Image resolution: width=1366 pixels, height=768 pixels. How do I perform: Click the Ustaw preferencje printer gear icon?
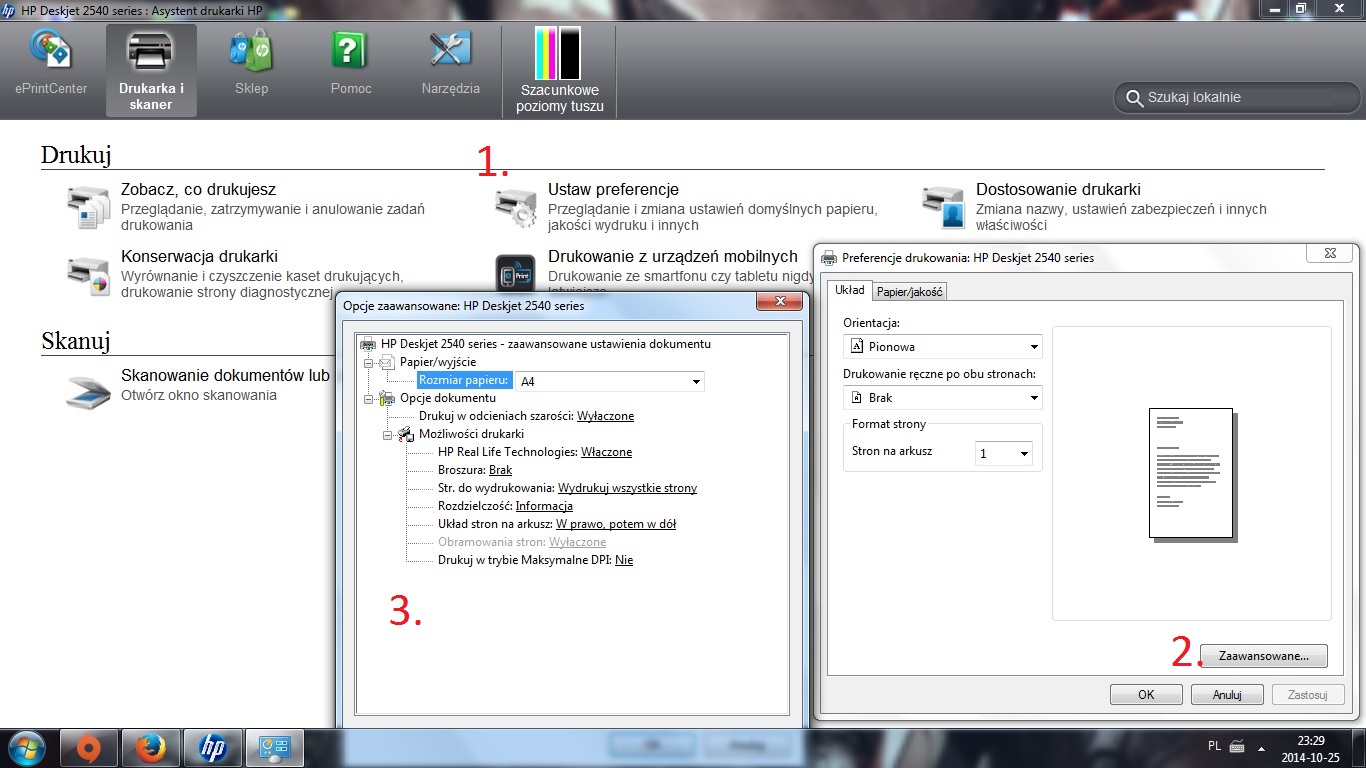pyautogui.click(x=516, y=208)
